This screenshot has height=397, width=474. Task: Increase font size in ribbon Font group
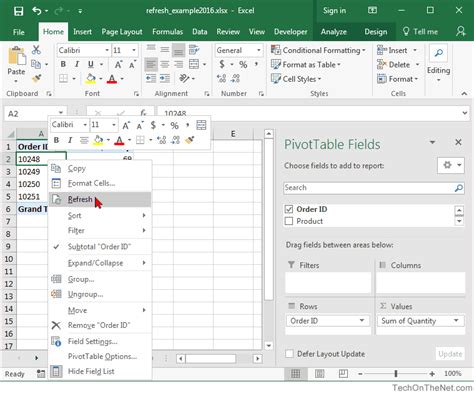pos(118,64)
